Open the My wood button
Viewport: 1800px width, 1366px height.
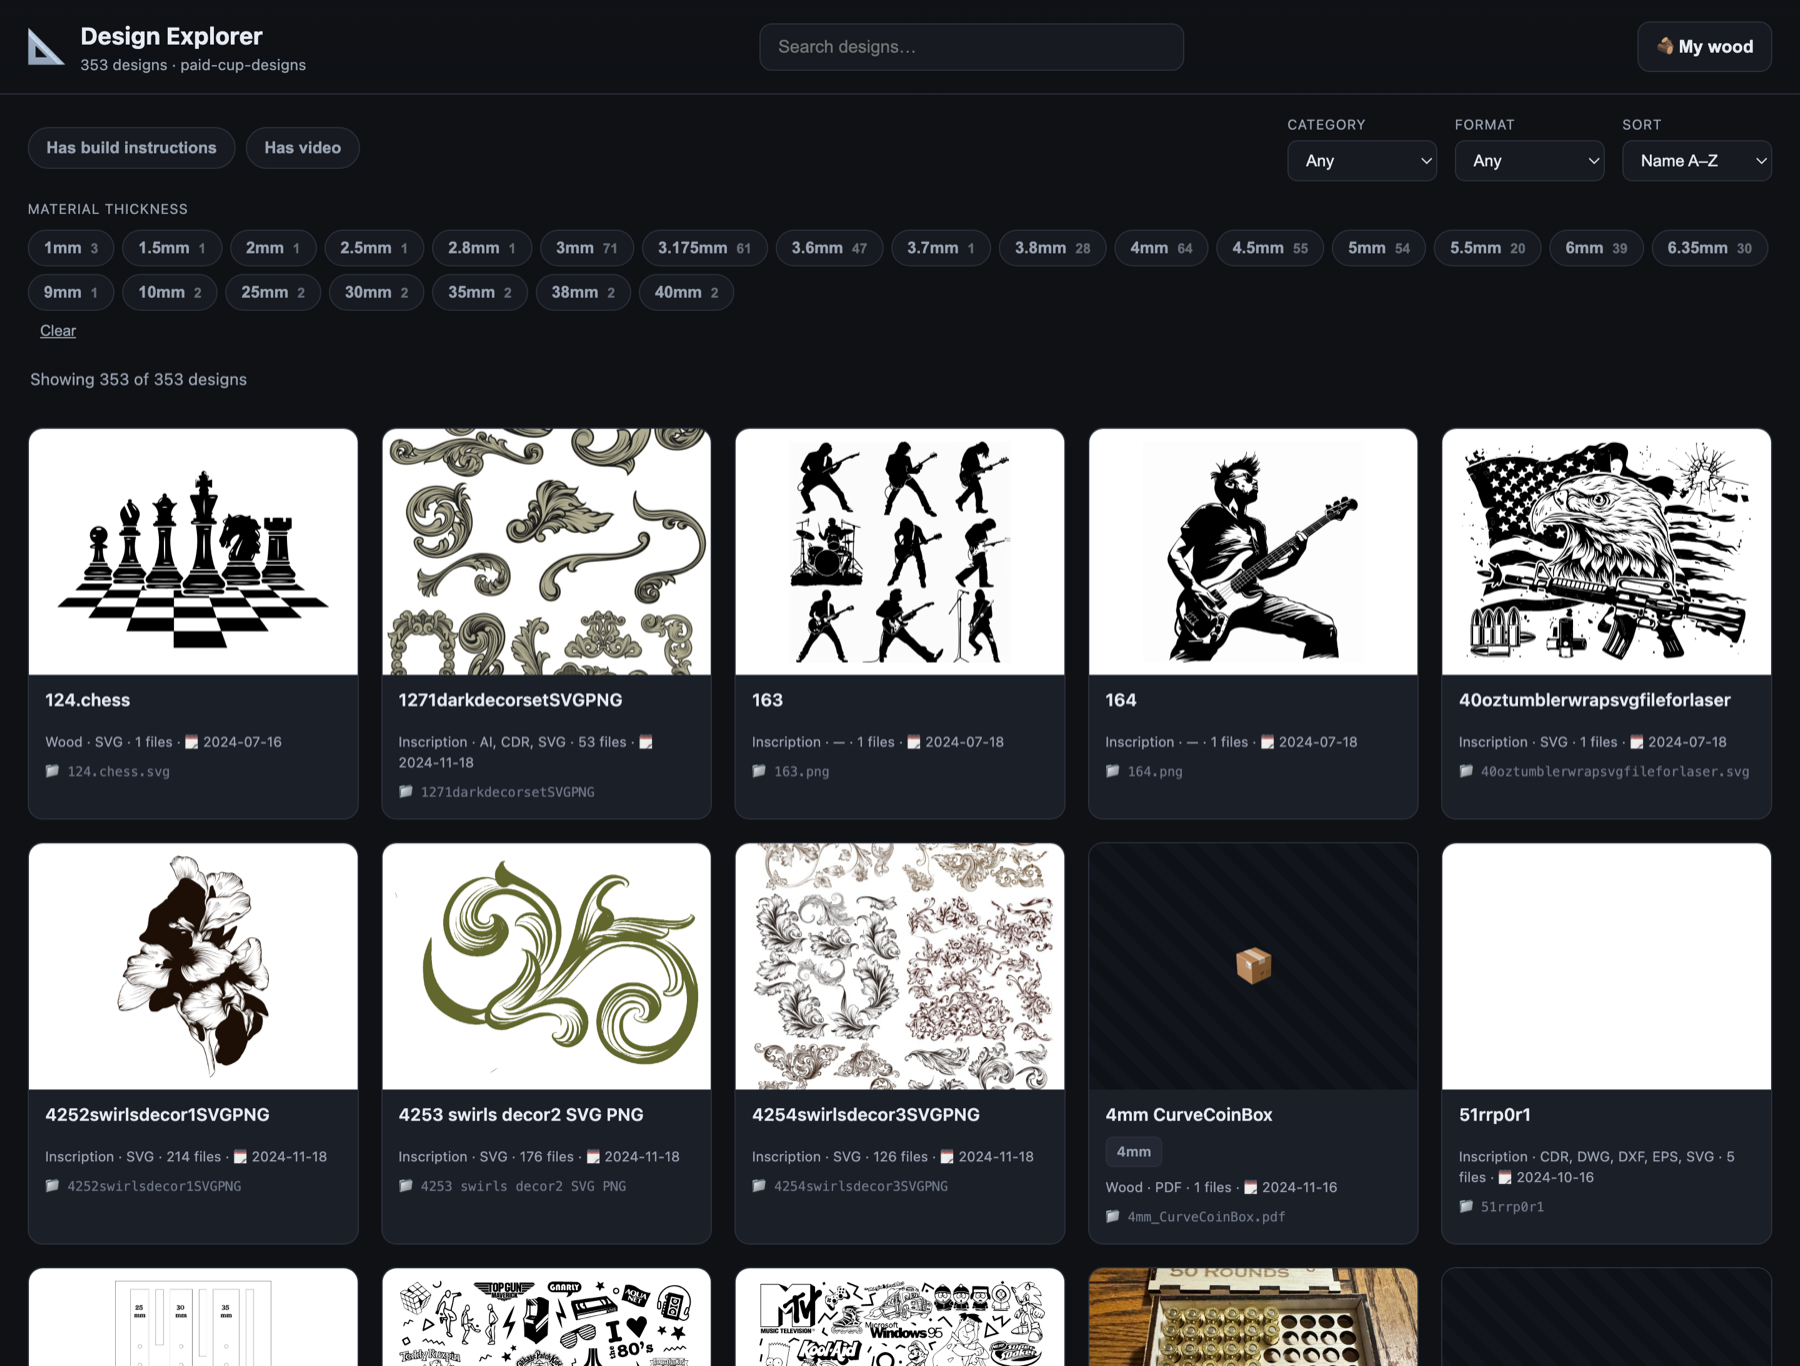(x=1704, y=47)
